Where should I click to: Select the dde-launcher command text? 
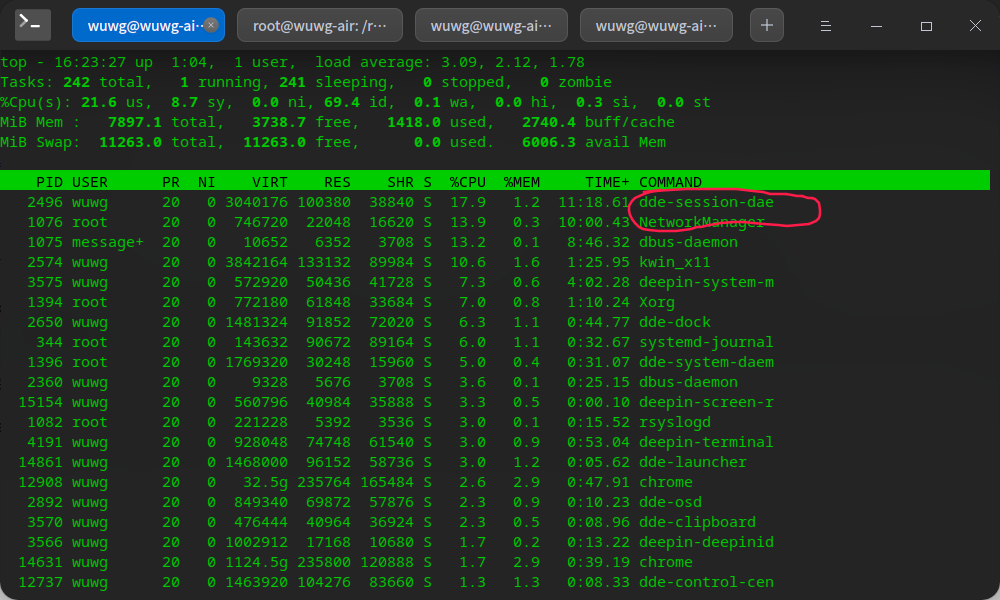tap(693, 462)
